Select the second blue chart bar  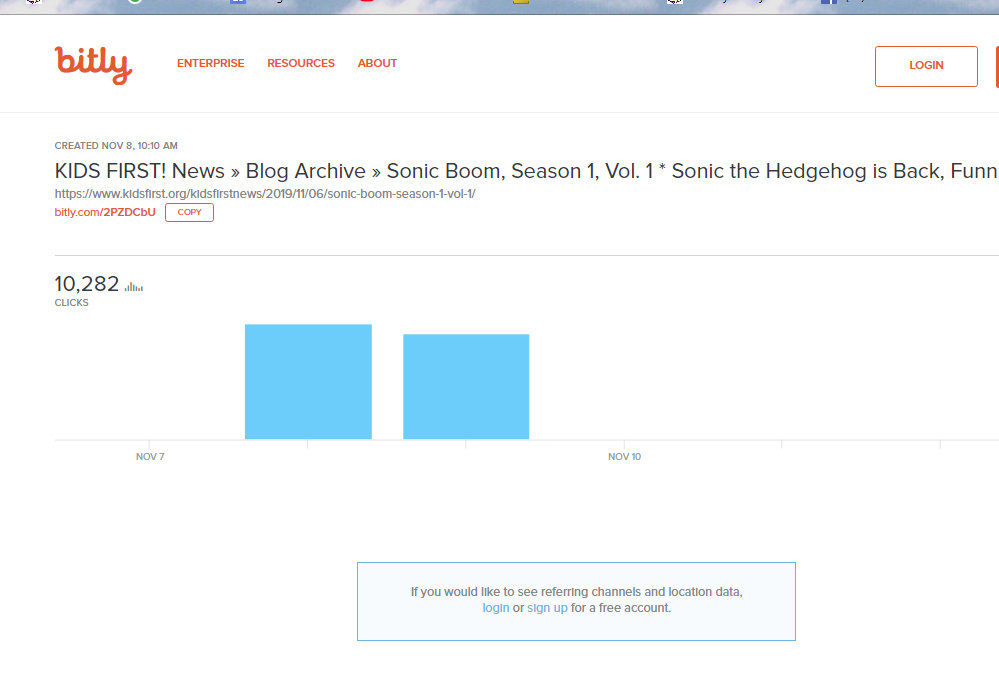(x=466, y=387)
